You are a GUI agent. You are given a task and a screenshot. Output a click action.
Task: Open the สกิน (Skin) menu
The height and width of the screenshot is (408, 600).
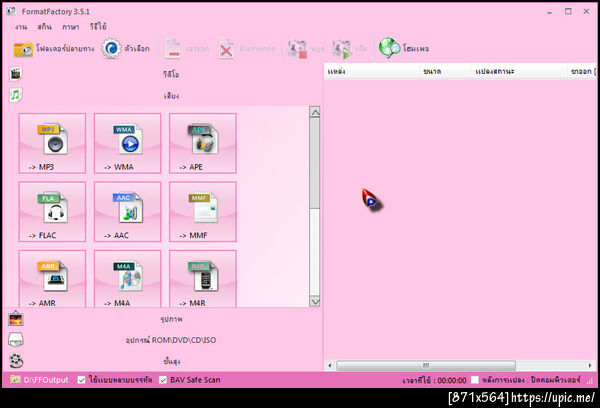[x=44, y=27]
